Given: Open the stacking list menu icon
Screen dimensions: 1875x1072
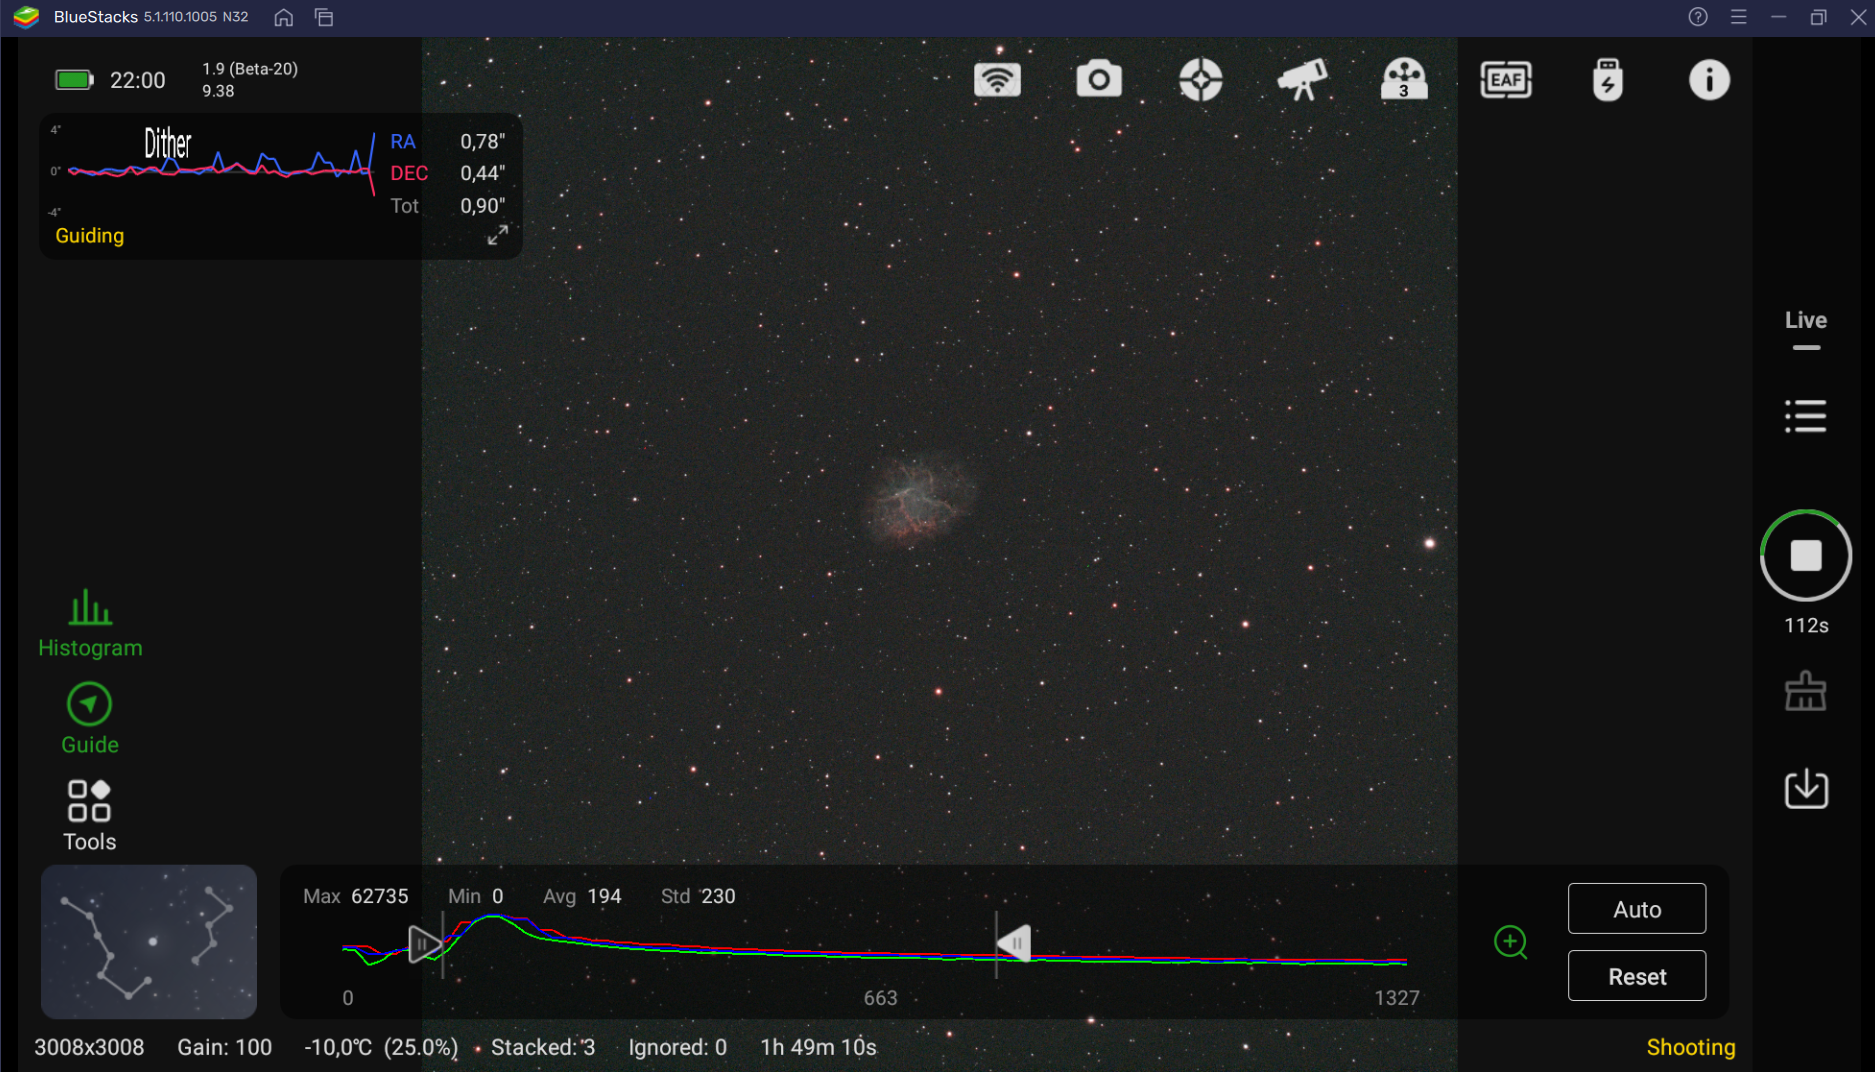Looking at the screenshot, I should coord(1806,416).
